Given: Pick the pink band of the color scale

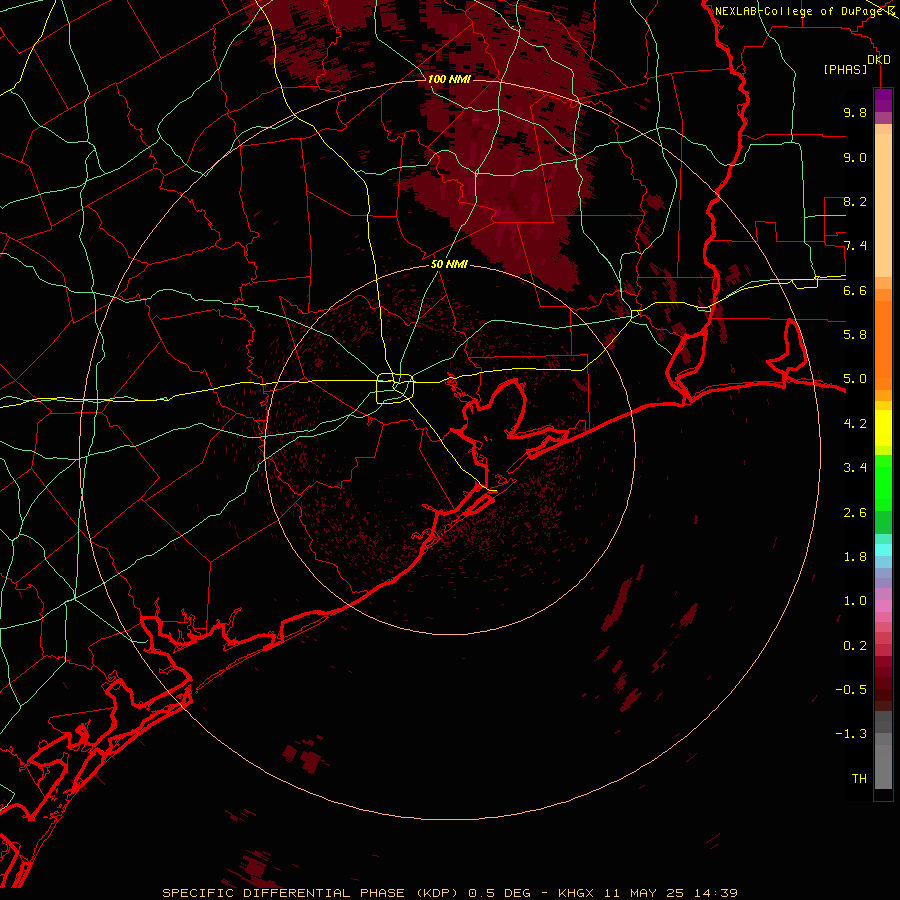Looking at the screenshot, I should [883, 606].
